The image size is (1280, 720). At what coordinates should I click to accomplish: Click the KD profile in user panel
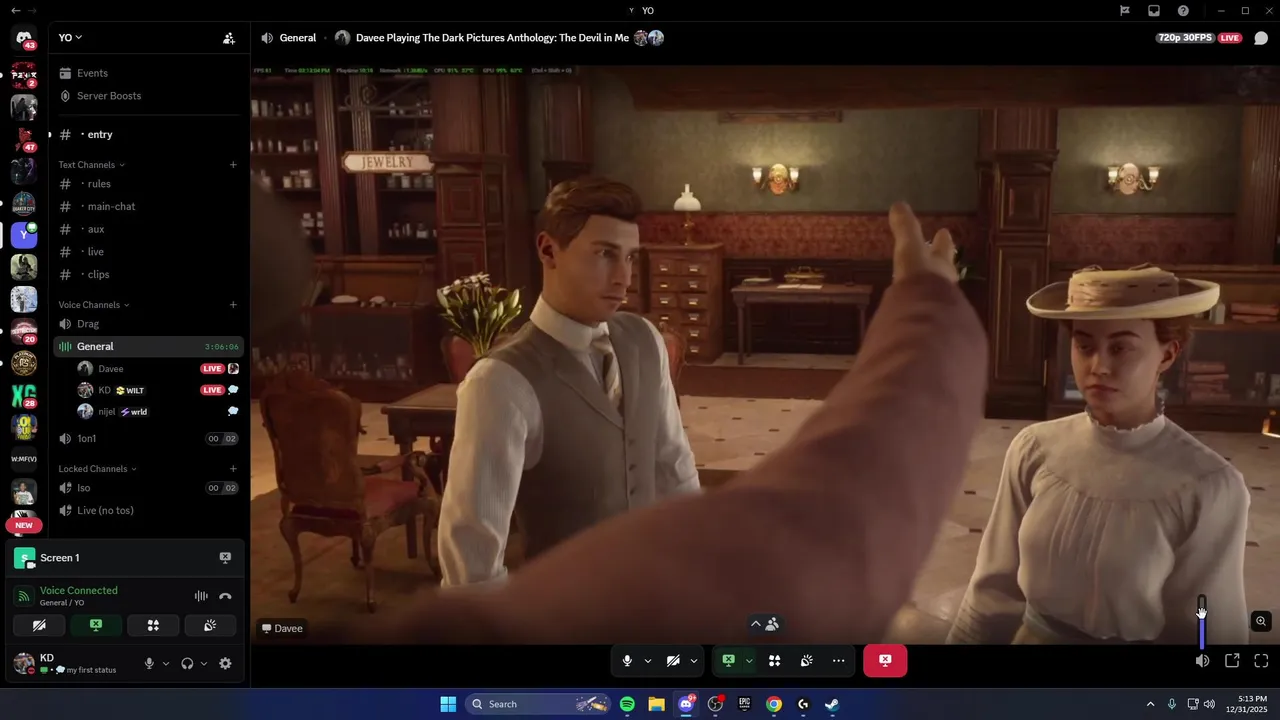[x=72, y=663]
